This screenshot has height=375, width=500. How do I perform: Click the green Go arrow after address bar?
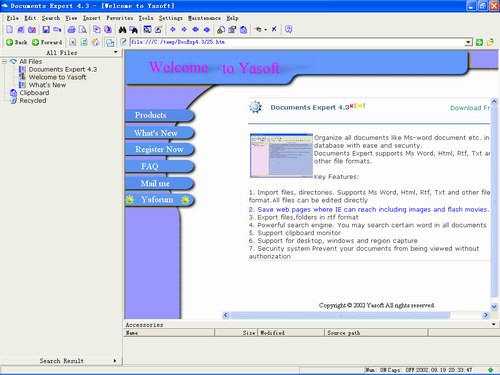coord(479,42)
